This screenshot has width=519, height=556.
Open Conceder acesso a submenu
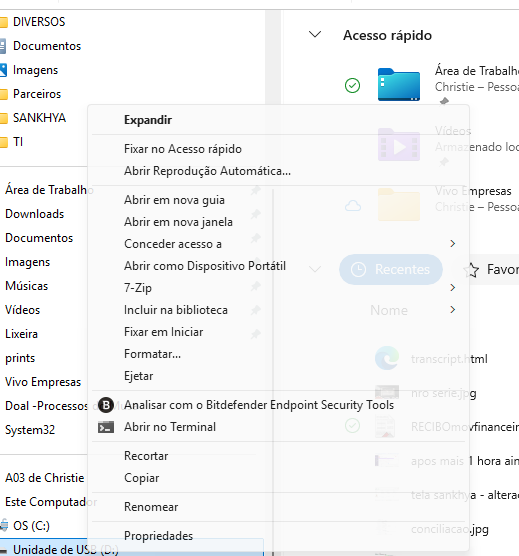click(x=173, y=244)
